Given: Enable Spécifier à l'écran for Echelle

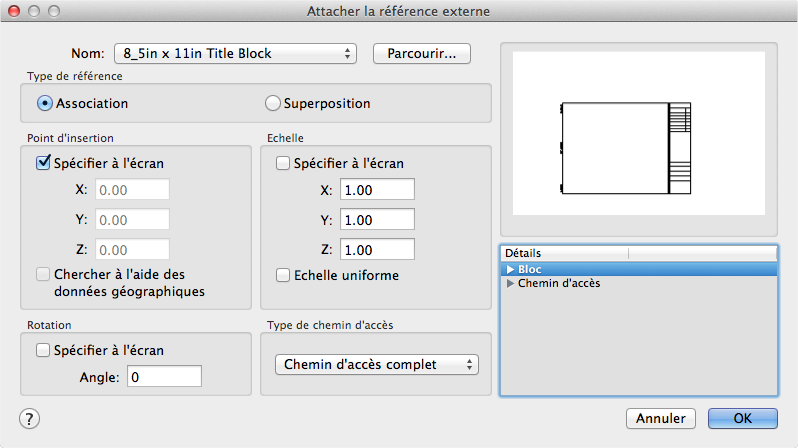Looking at the screenshot, I should (283, 163).
